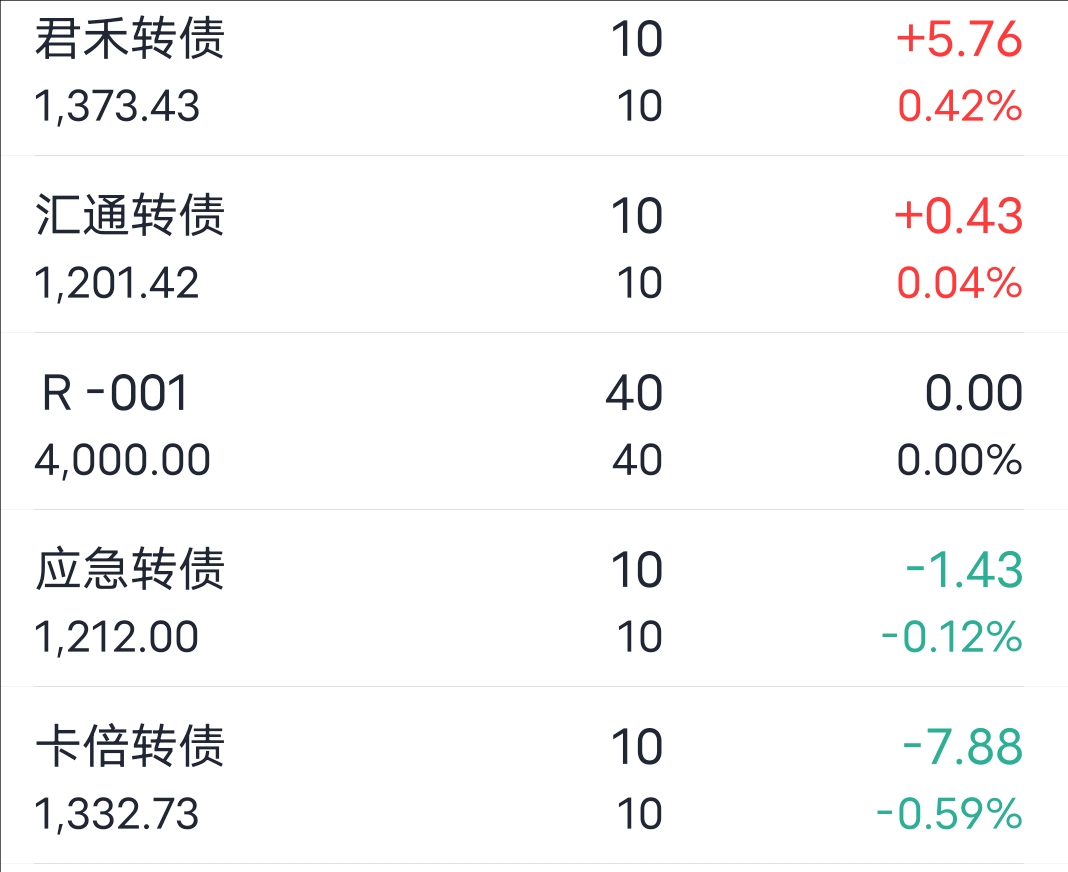1068x872 pixels.
Task: Tap the R-001 quantity 40
Action: tap(634, 393)
